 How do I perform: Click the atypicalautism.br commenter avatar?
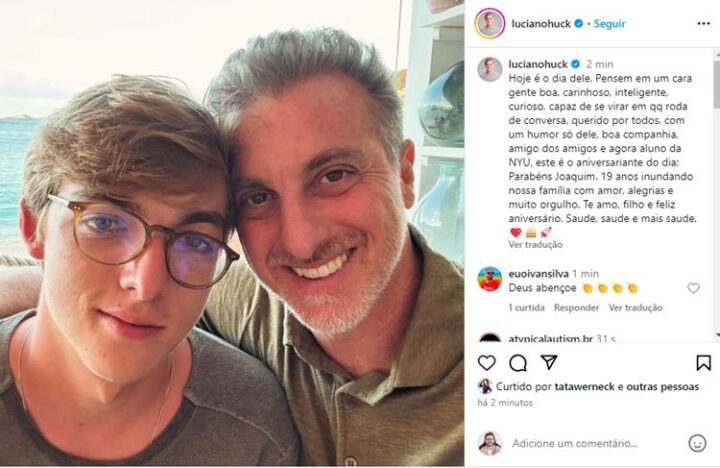click(490, 340)
